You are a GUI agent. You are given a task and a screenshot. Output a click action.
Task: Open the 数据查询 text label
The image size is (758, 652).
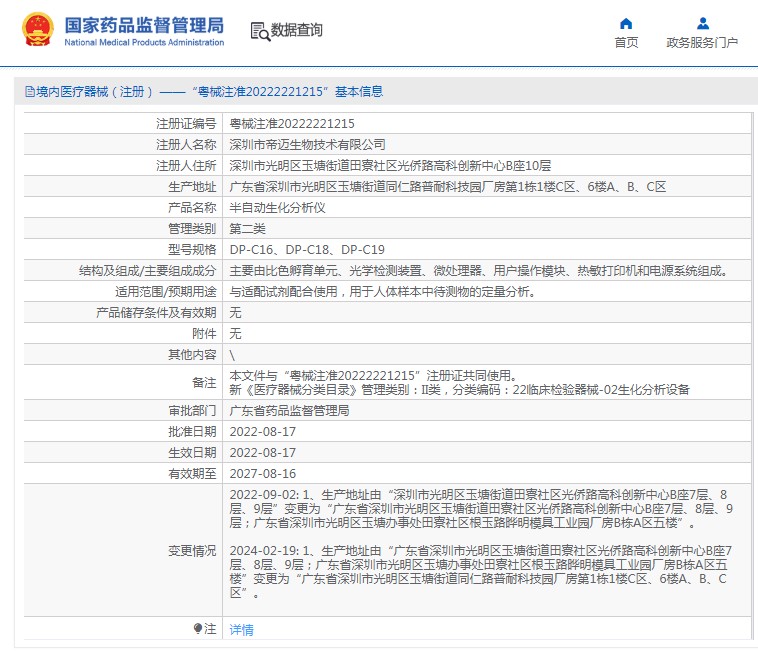pos(297,30)
